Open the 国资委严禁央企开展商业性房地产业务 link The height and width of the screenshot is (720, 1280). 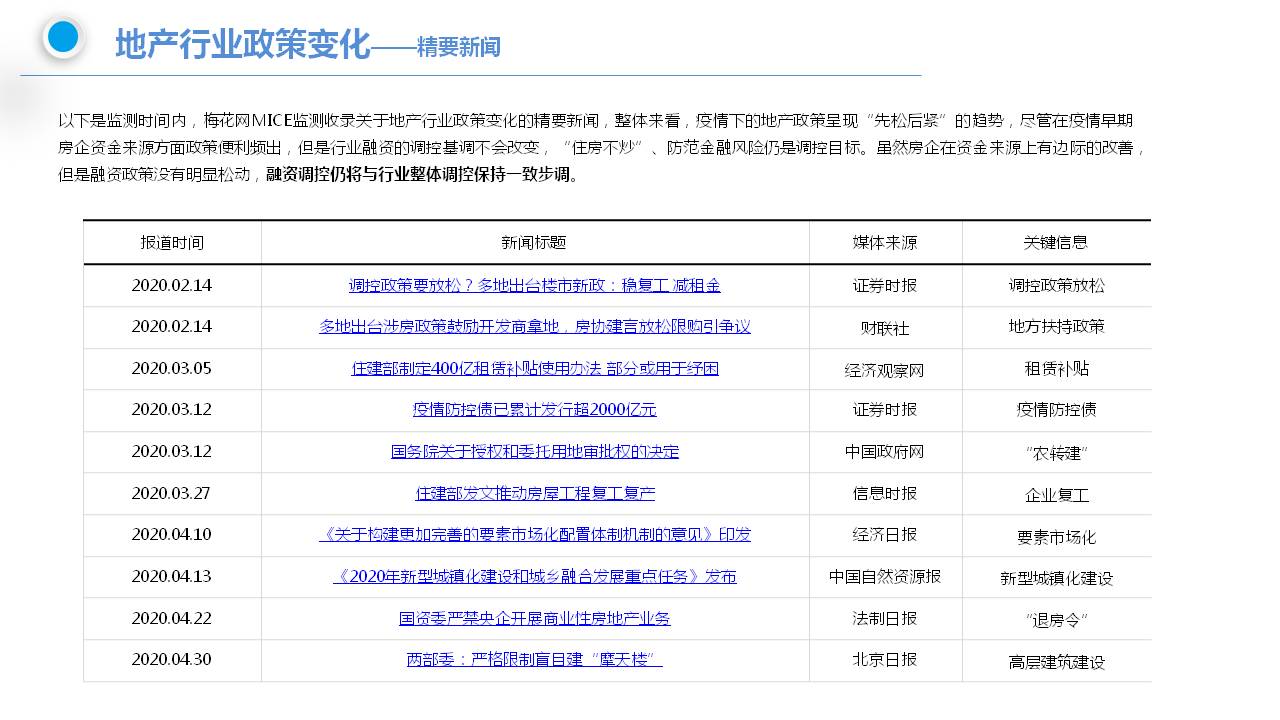(x=534, y=618)
